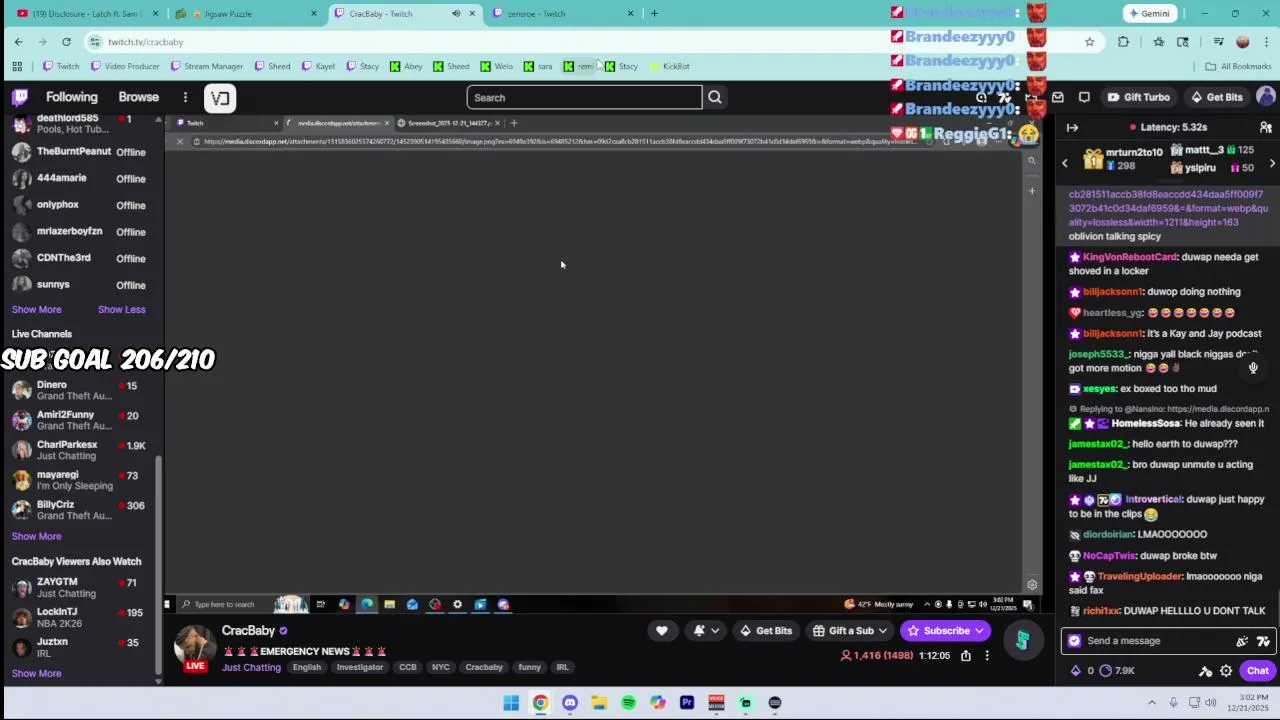1280x720 pixels.
Task: Open KickBot bookmark
Action: tap(669, 66)
